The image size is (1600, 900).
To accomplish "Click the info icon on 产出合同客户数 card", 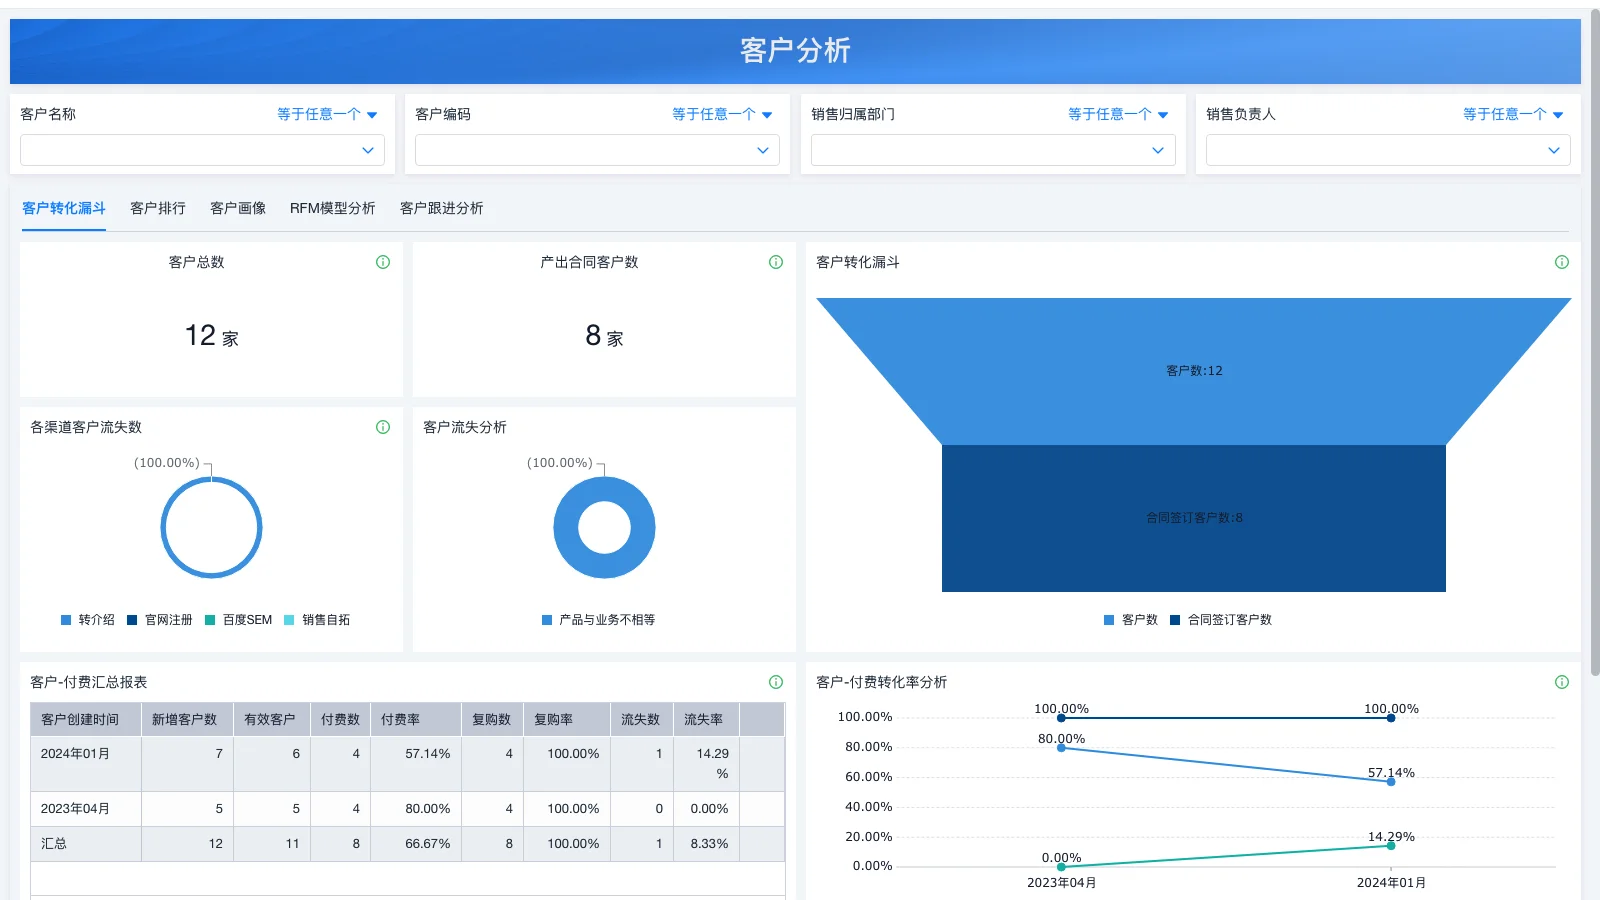I will click(775, 262).
